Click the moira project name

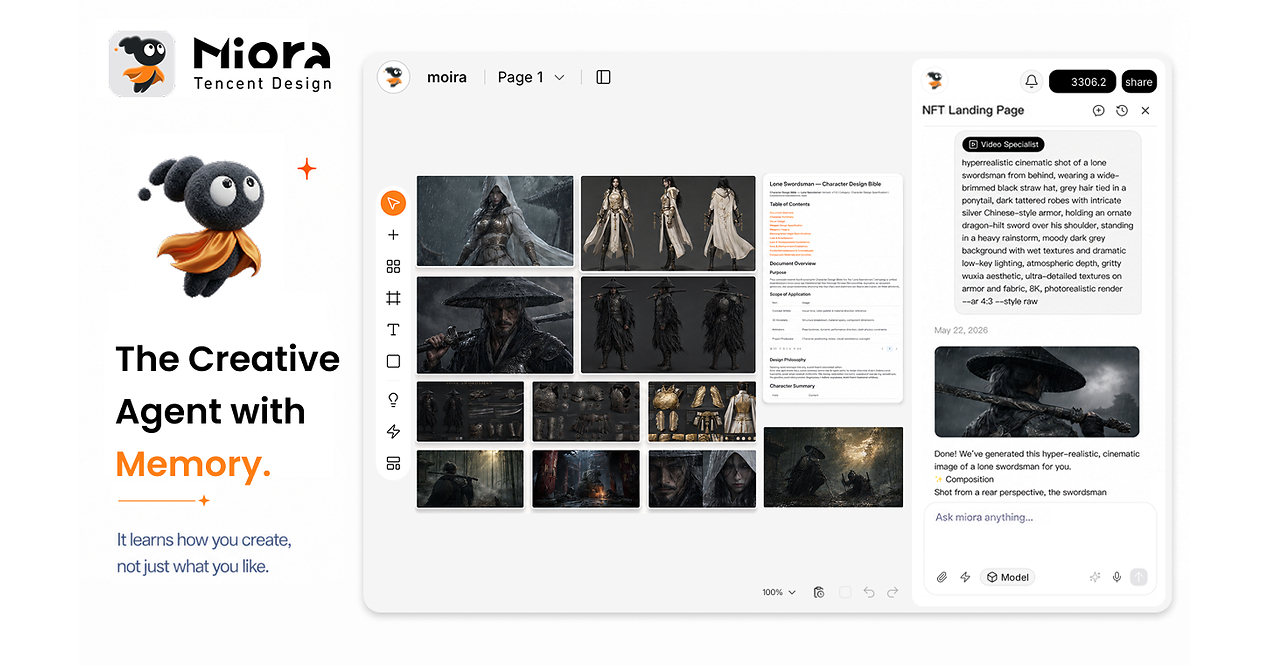tap(446, 77)
